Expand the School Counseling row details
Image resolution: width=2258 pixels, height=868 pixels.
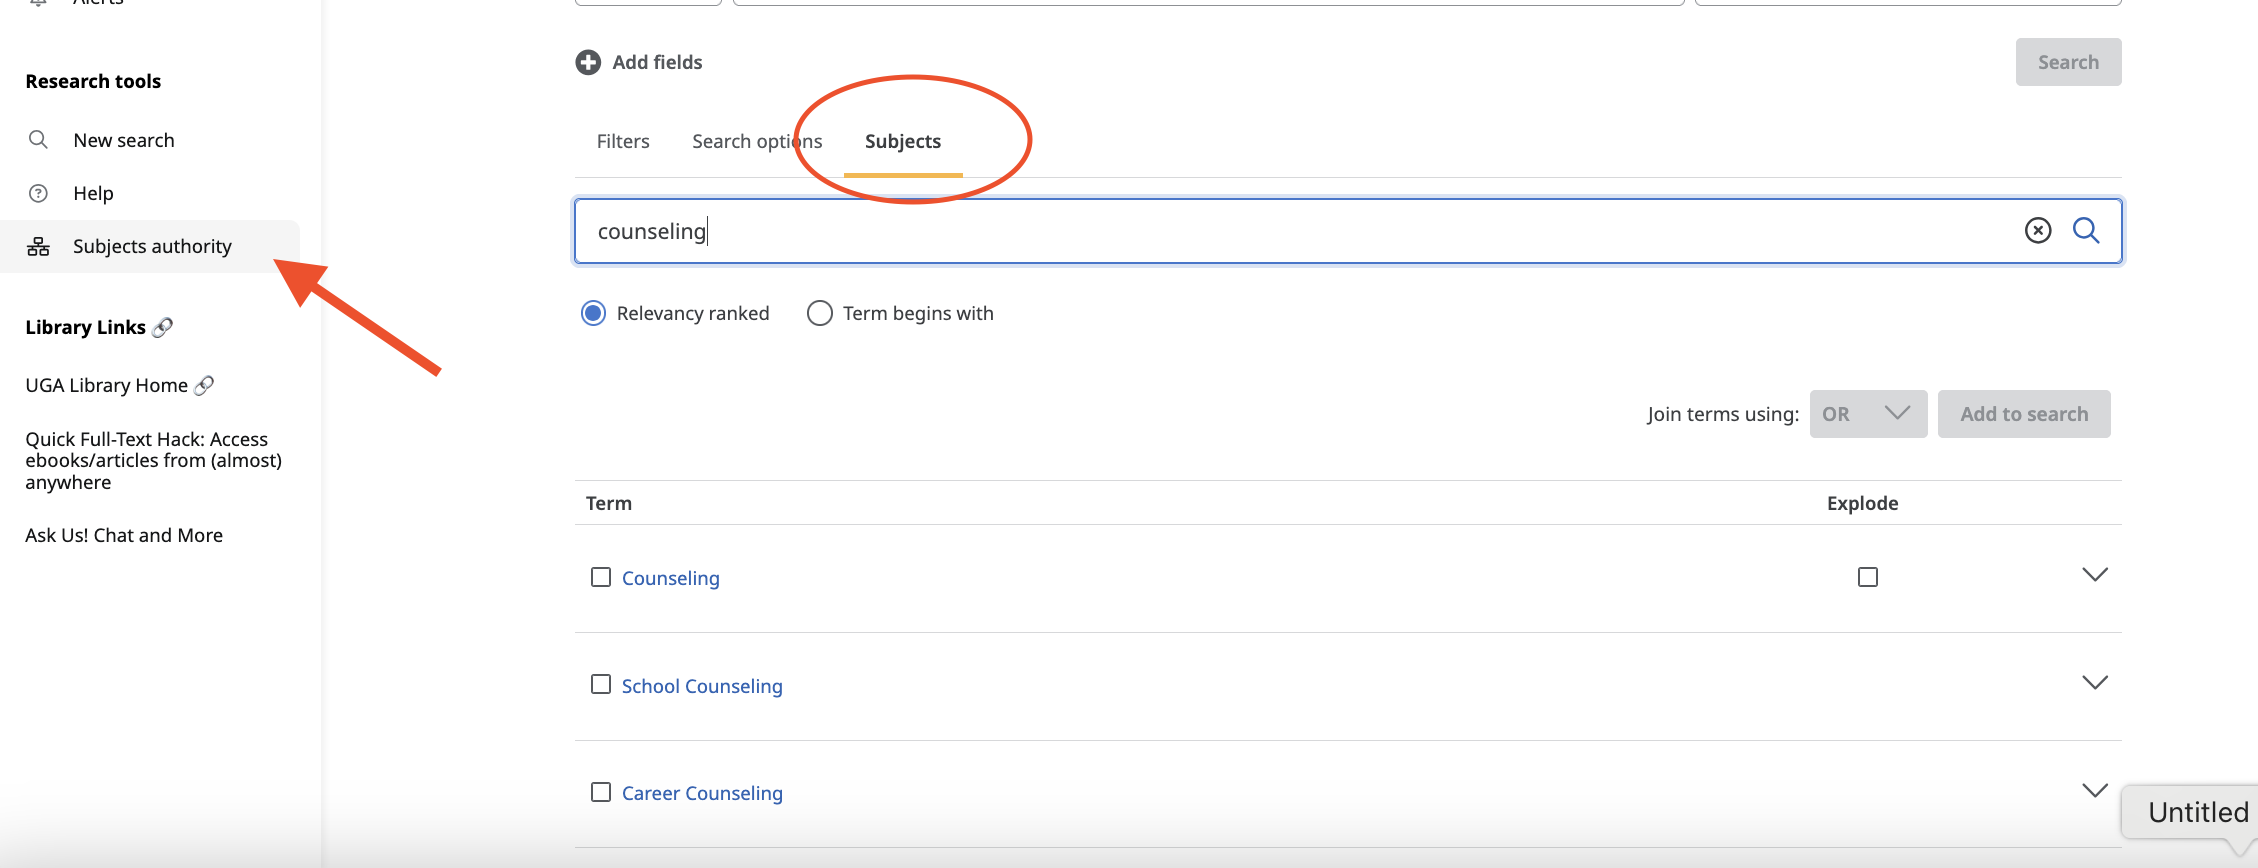coord(2094,683)
